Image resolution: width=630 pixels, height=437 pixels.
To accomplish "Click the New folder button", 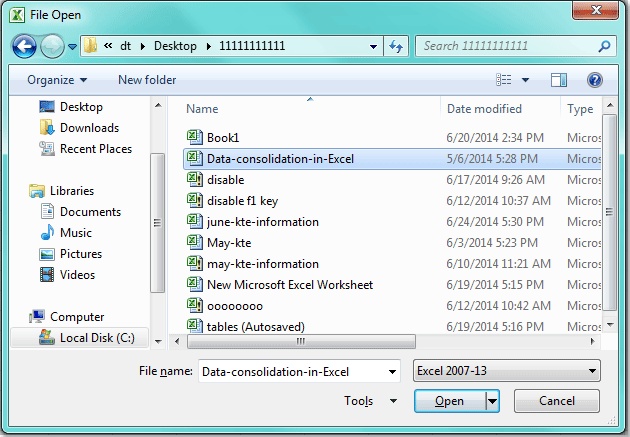I will click(x=147, y=80).
